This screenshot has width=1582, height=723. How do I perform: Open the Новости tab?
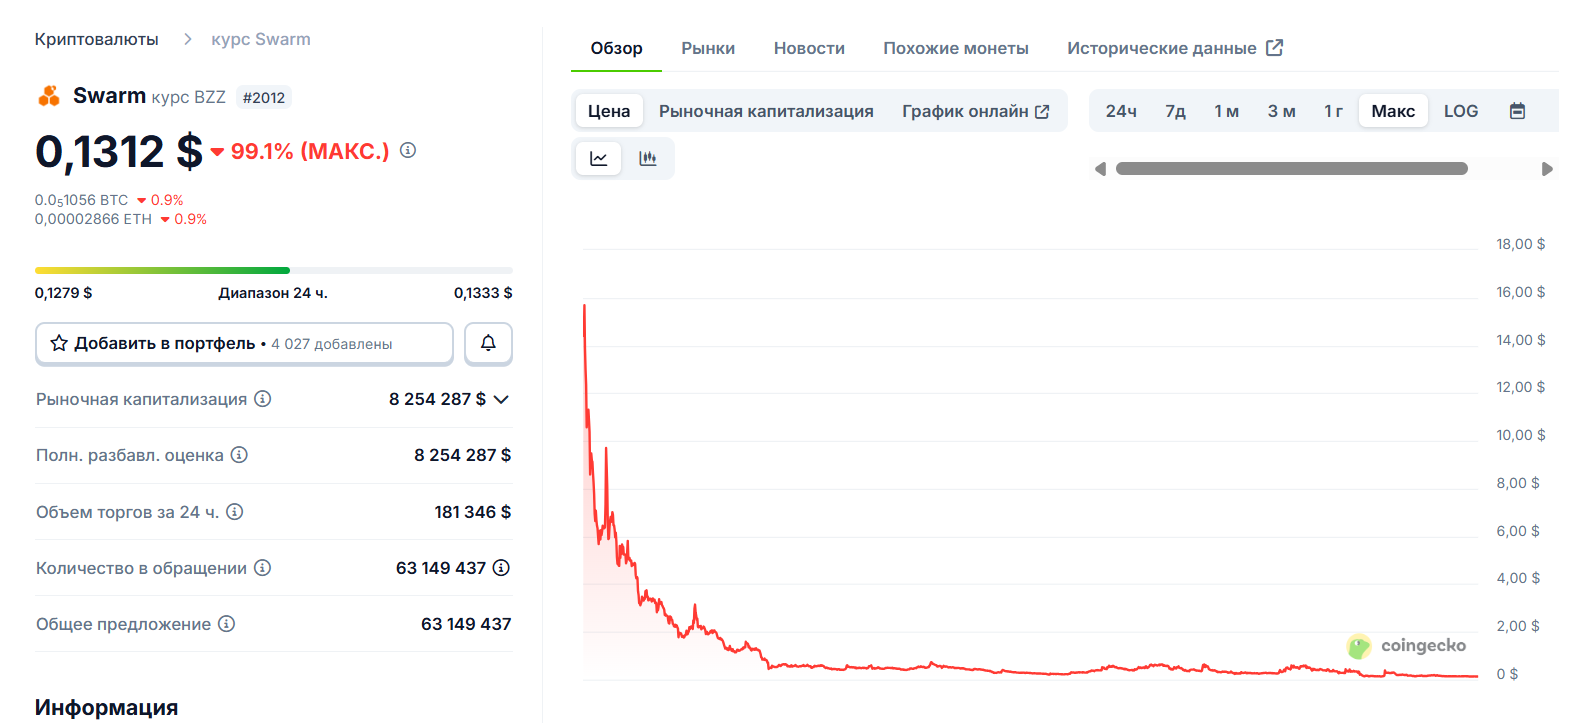tap(809, 48)
